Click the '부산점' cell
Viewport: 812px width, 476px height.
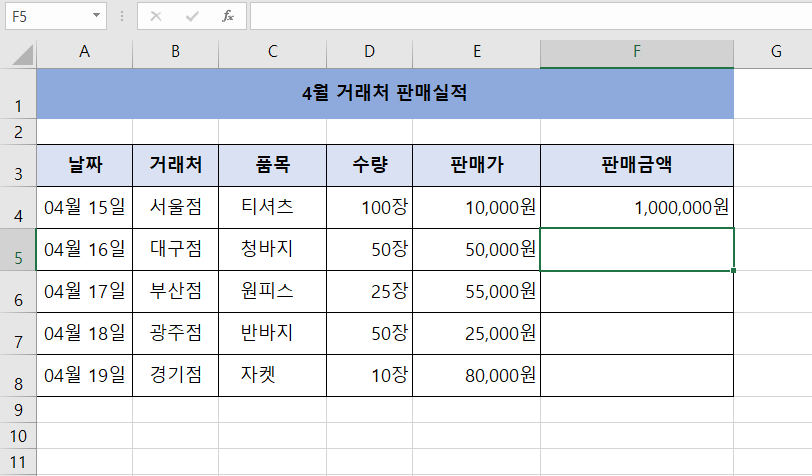[176, 292]
